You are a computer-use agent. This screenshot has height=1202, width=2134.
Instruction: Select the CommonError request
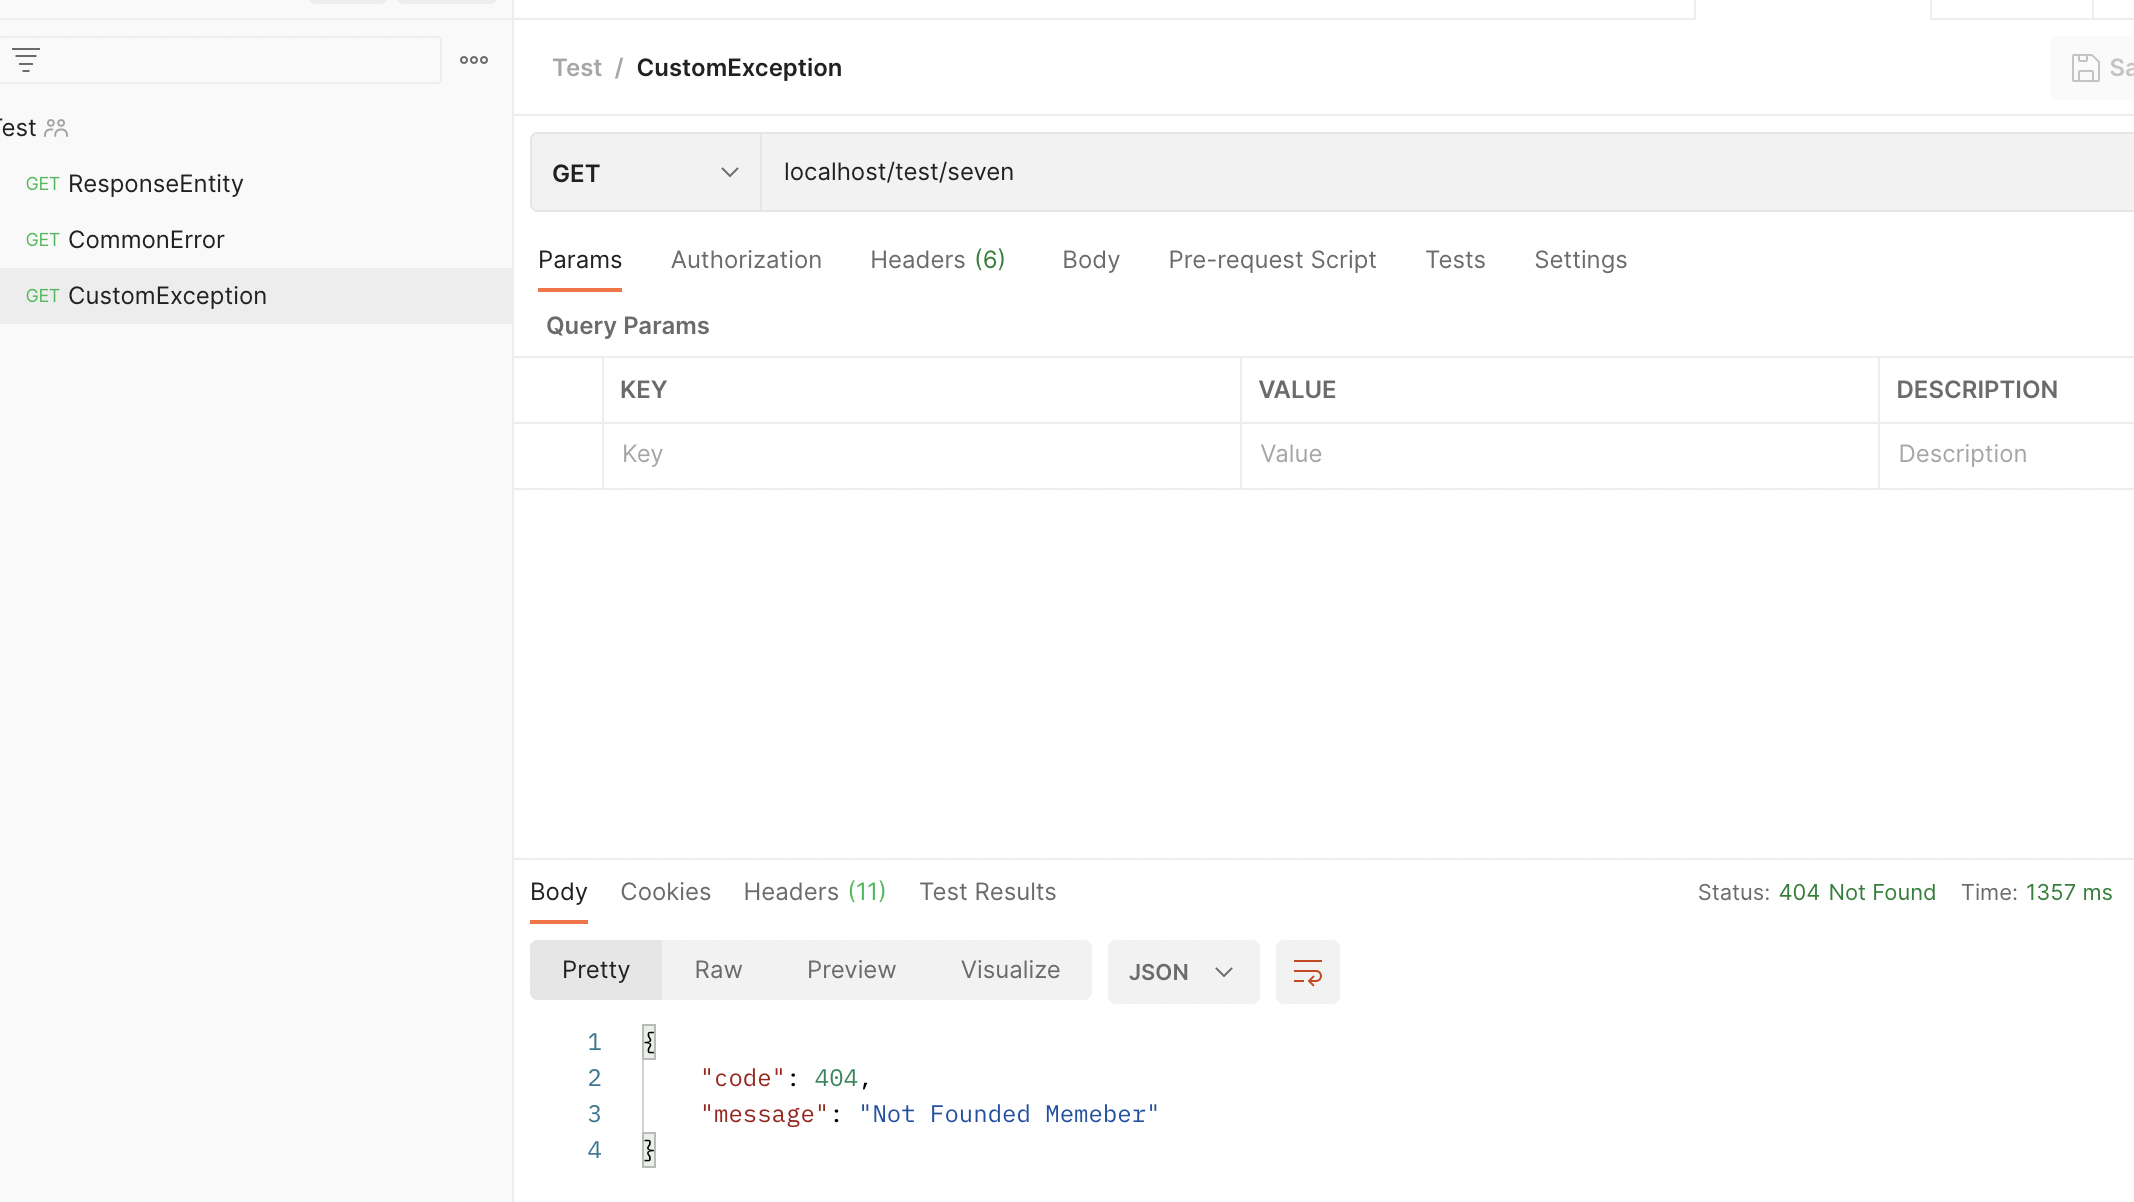coord(146,240)
